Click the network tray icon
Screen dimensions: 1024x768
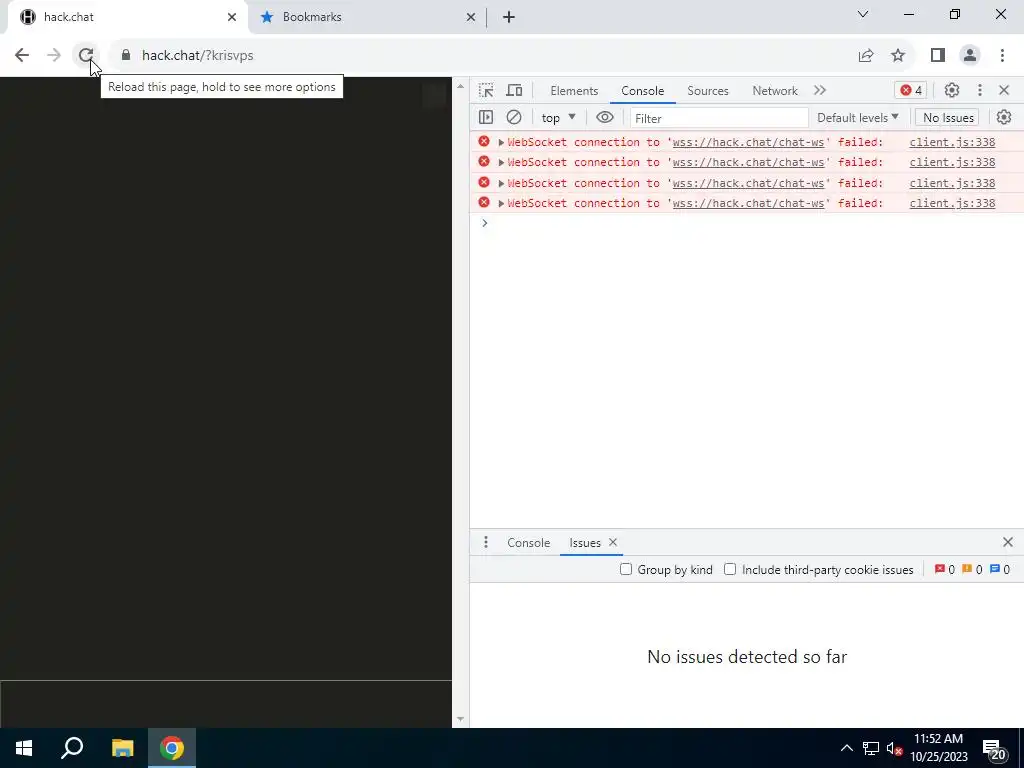click(871, 748)
